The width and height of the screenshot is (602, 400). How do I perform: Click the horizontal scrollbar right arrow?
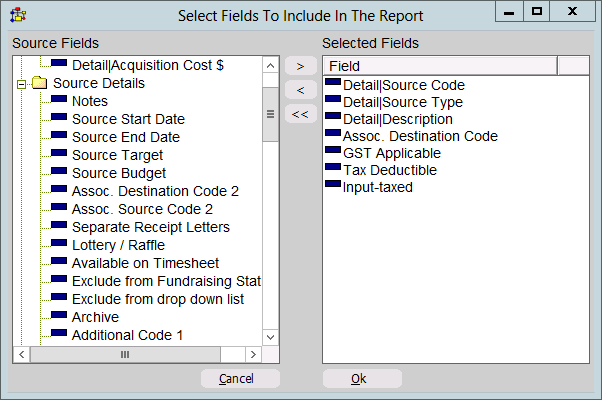point(253,354)
